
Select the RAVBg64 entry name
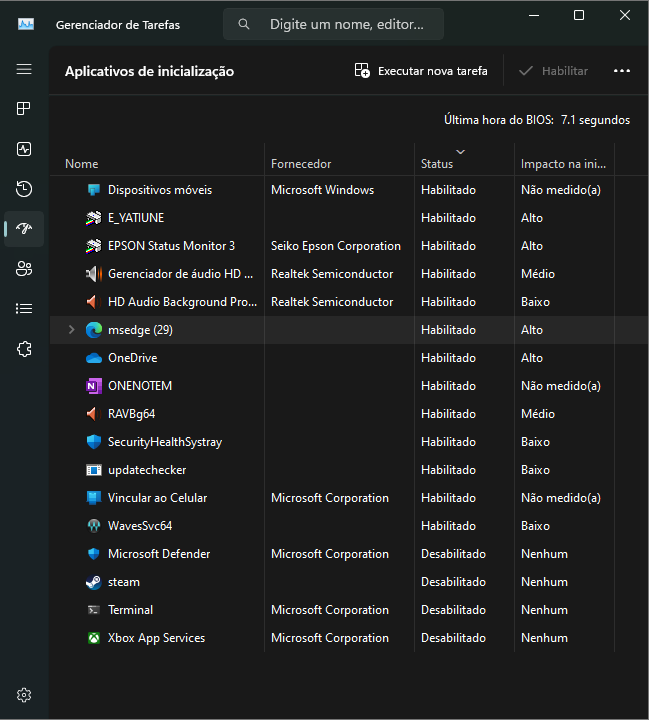tap(131, 414)
